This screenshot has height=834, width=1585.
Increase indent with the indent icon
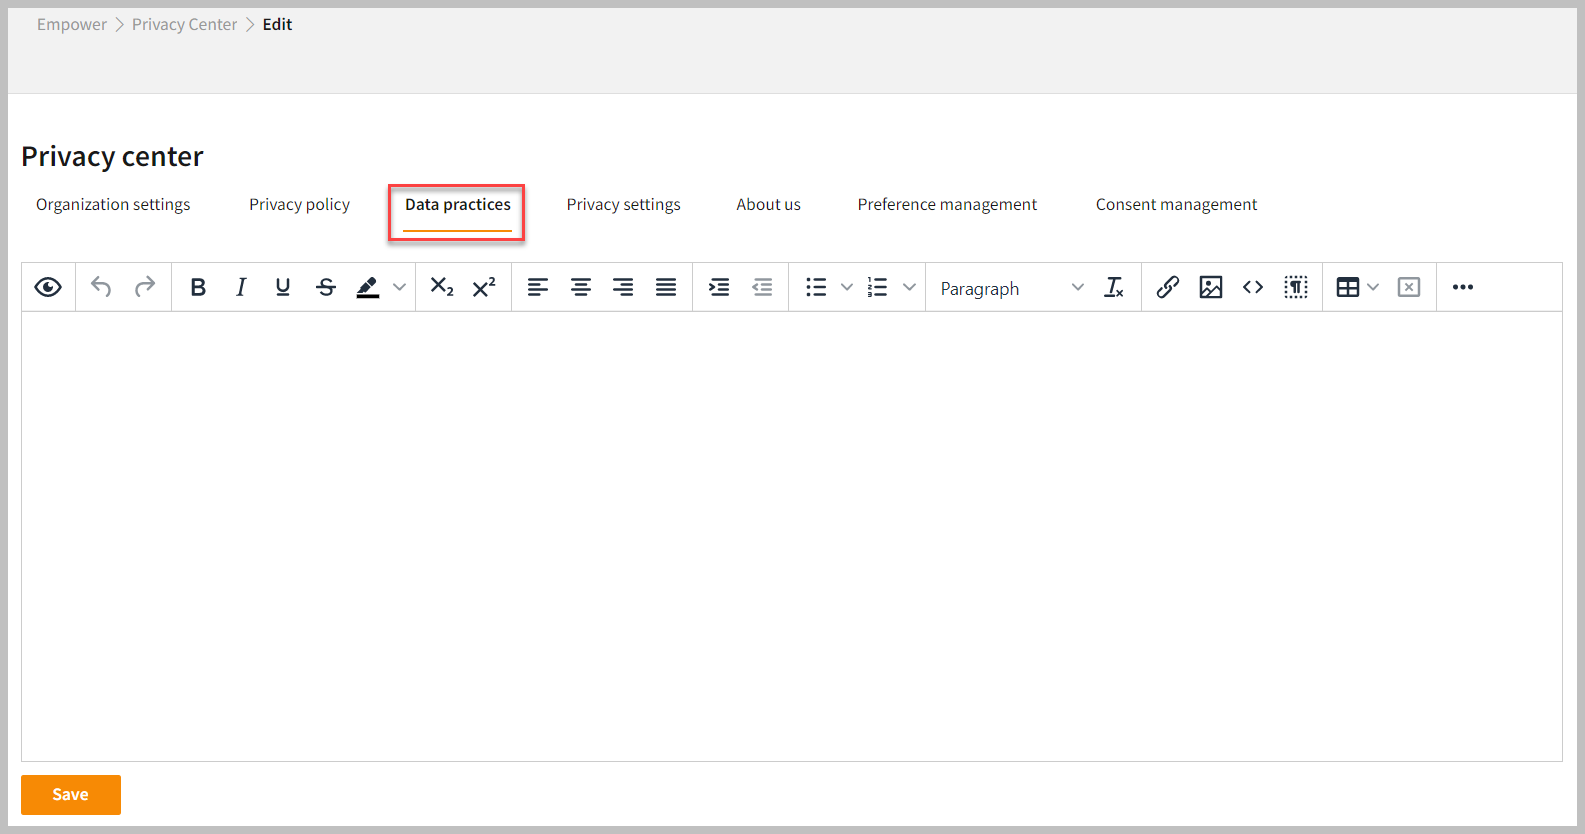point(719,288)
